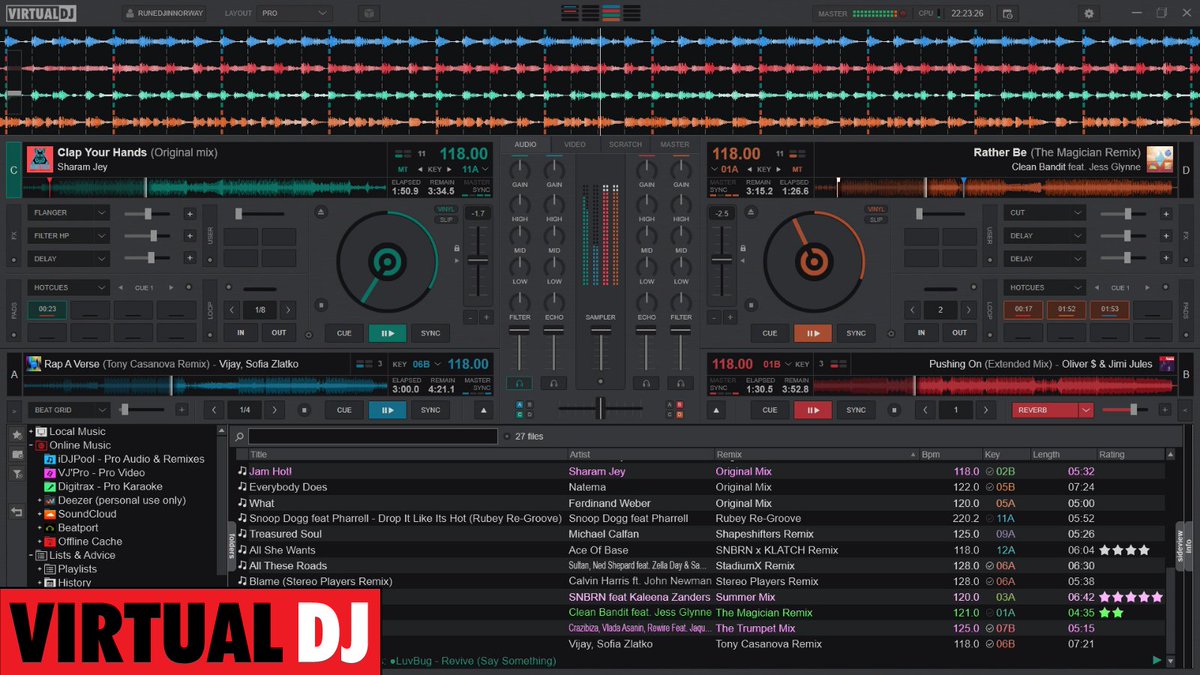
Task: Click the star favorites icon in browser sidebar
Action: [x=16, y=435]
